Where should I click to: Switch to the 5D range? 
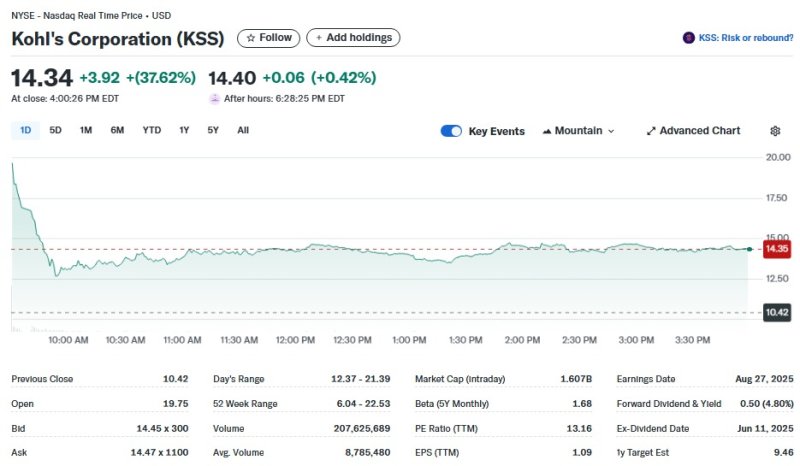56,130
